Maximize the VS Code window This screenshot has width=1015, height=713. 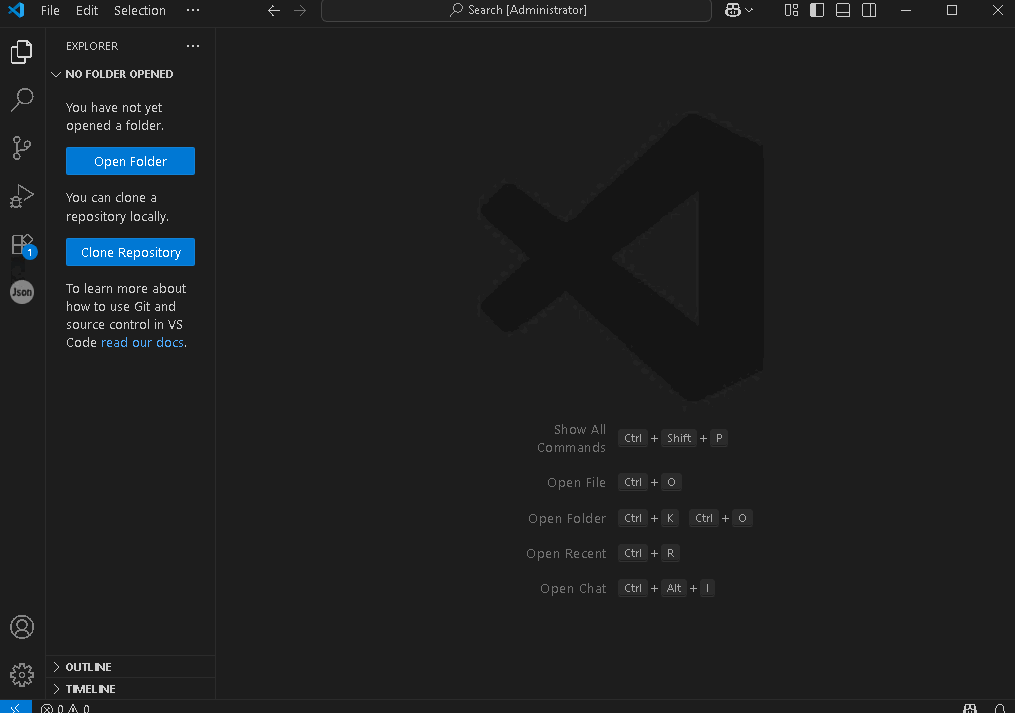(x=952, y=10)
